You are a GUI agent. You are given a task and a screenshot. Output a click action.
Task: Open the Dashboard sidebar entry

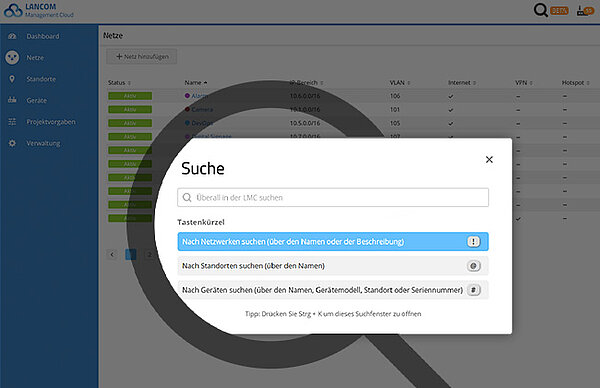(x=43, y=36)
